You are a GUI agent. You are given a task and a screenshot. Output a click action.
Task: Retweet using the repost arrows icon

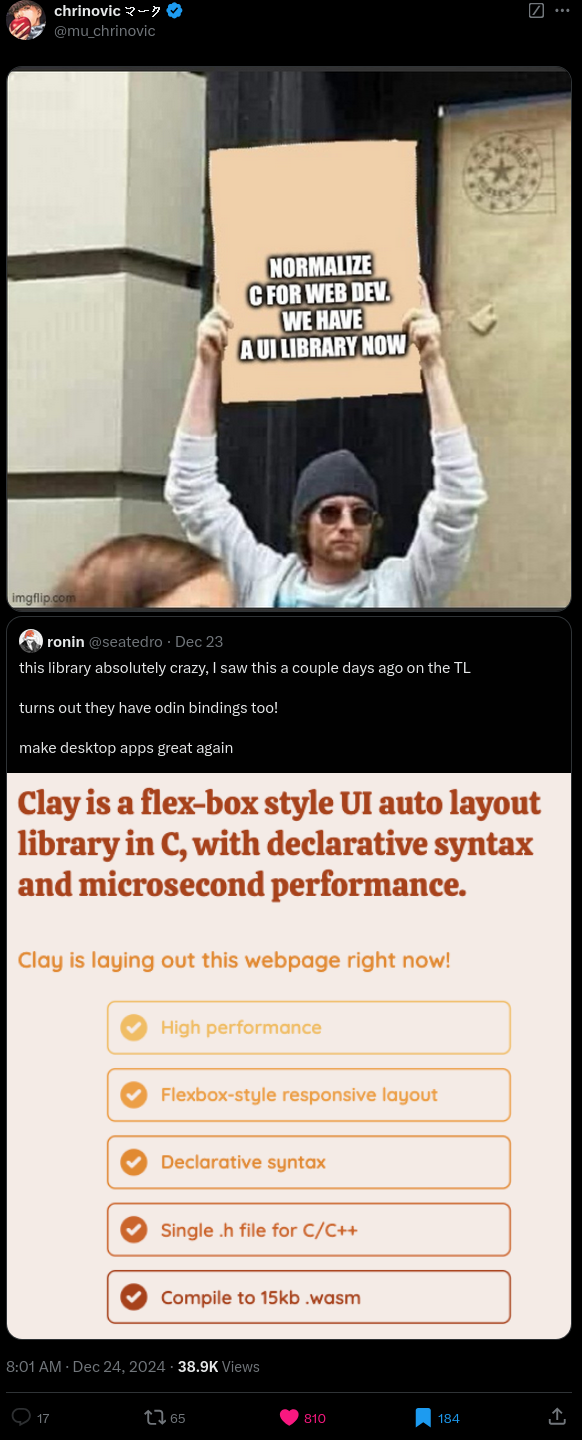point(155,1417)
